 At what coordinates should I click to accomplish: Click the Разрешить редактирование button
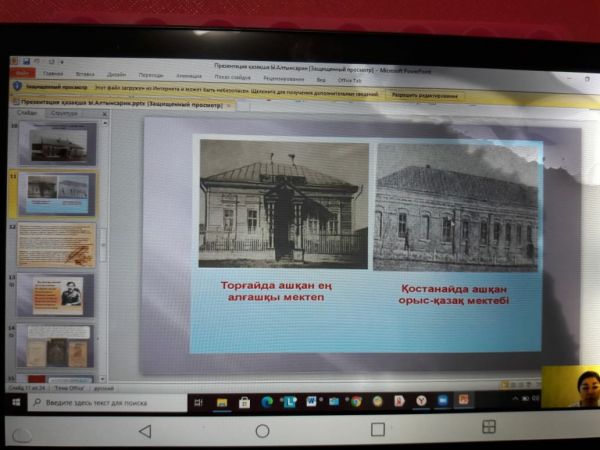(x=426, y=96)
